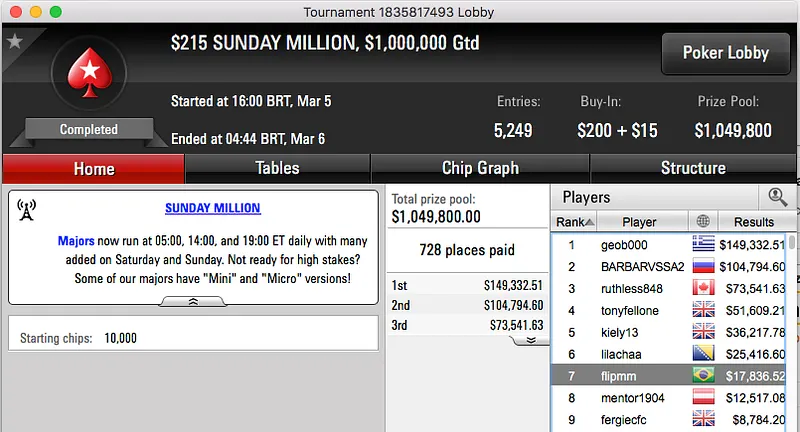This screenshot has height=432, width=800.
Task: Click the Majors link text
Action: pyautogui.click(x=76, y=242)
